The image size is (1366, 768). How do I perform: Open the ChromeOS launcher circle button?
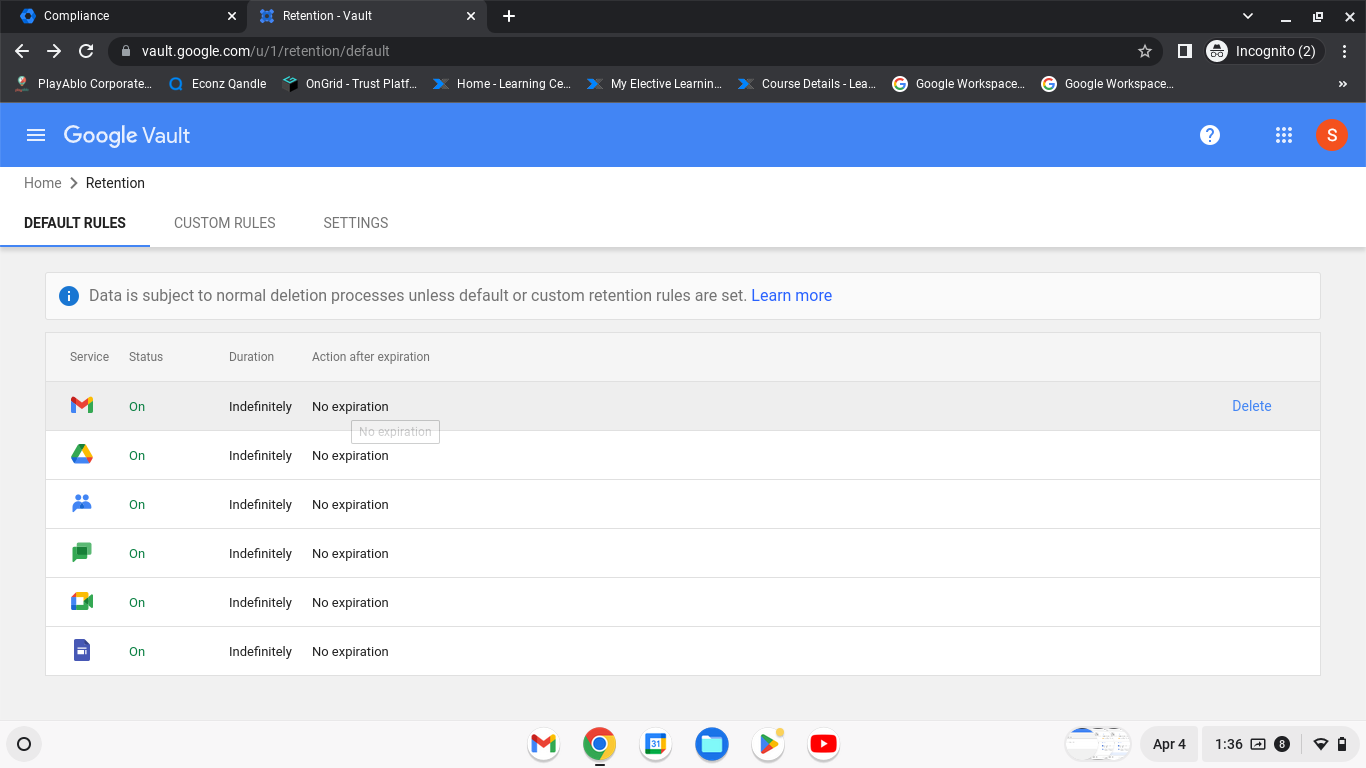(24, 744)
